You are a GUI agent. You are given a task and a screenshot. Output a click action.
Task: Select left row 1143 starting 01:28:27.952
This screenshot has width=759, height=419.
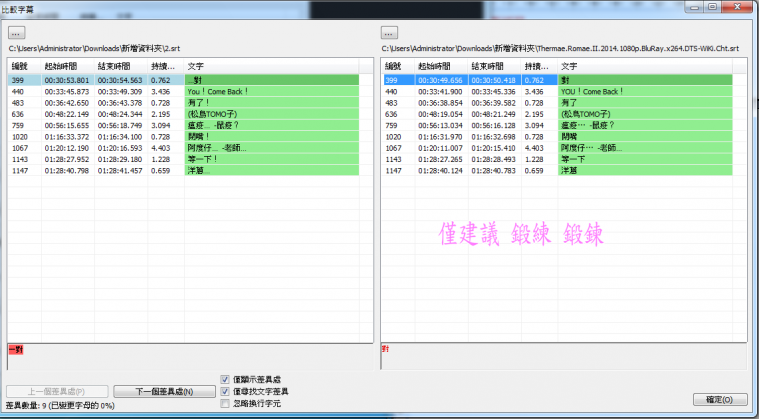click(x=183, y=159)
